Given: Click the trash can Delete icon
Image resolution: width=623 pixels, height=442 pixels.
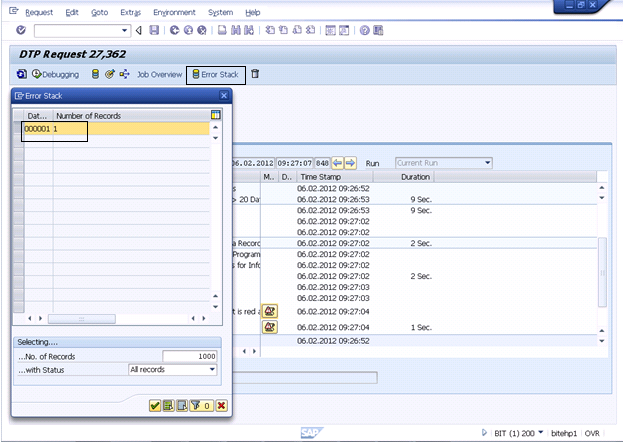Looking at the screenshot, I should (x=255, y=74).
